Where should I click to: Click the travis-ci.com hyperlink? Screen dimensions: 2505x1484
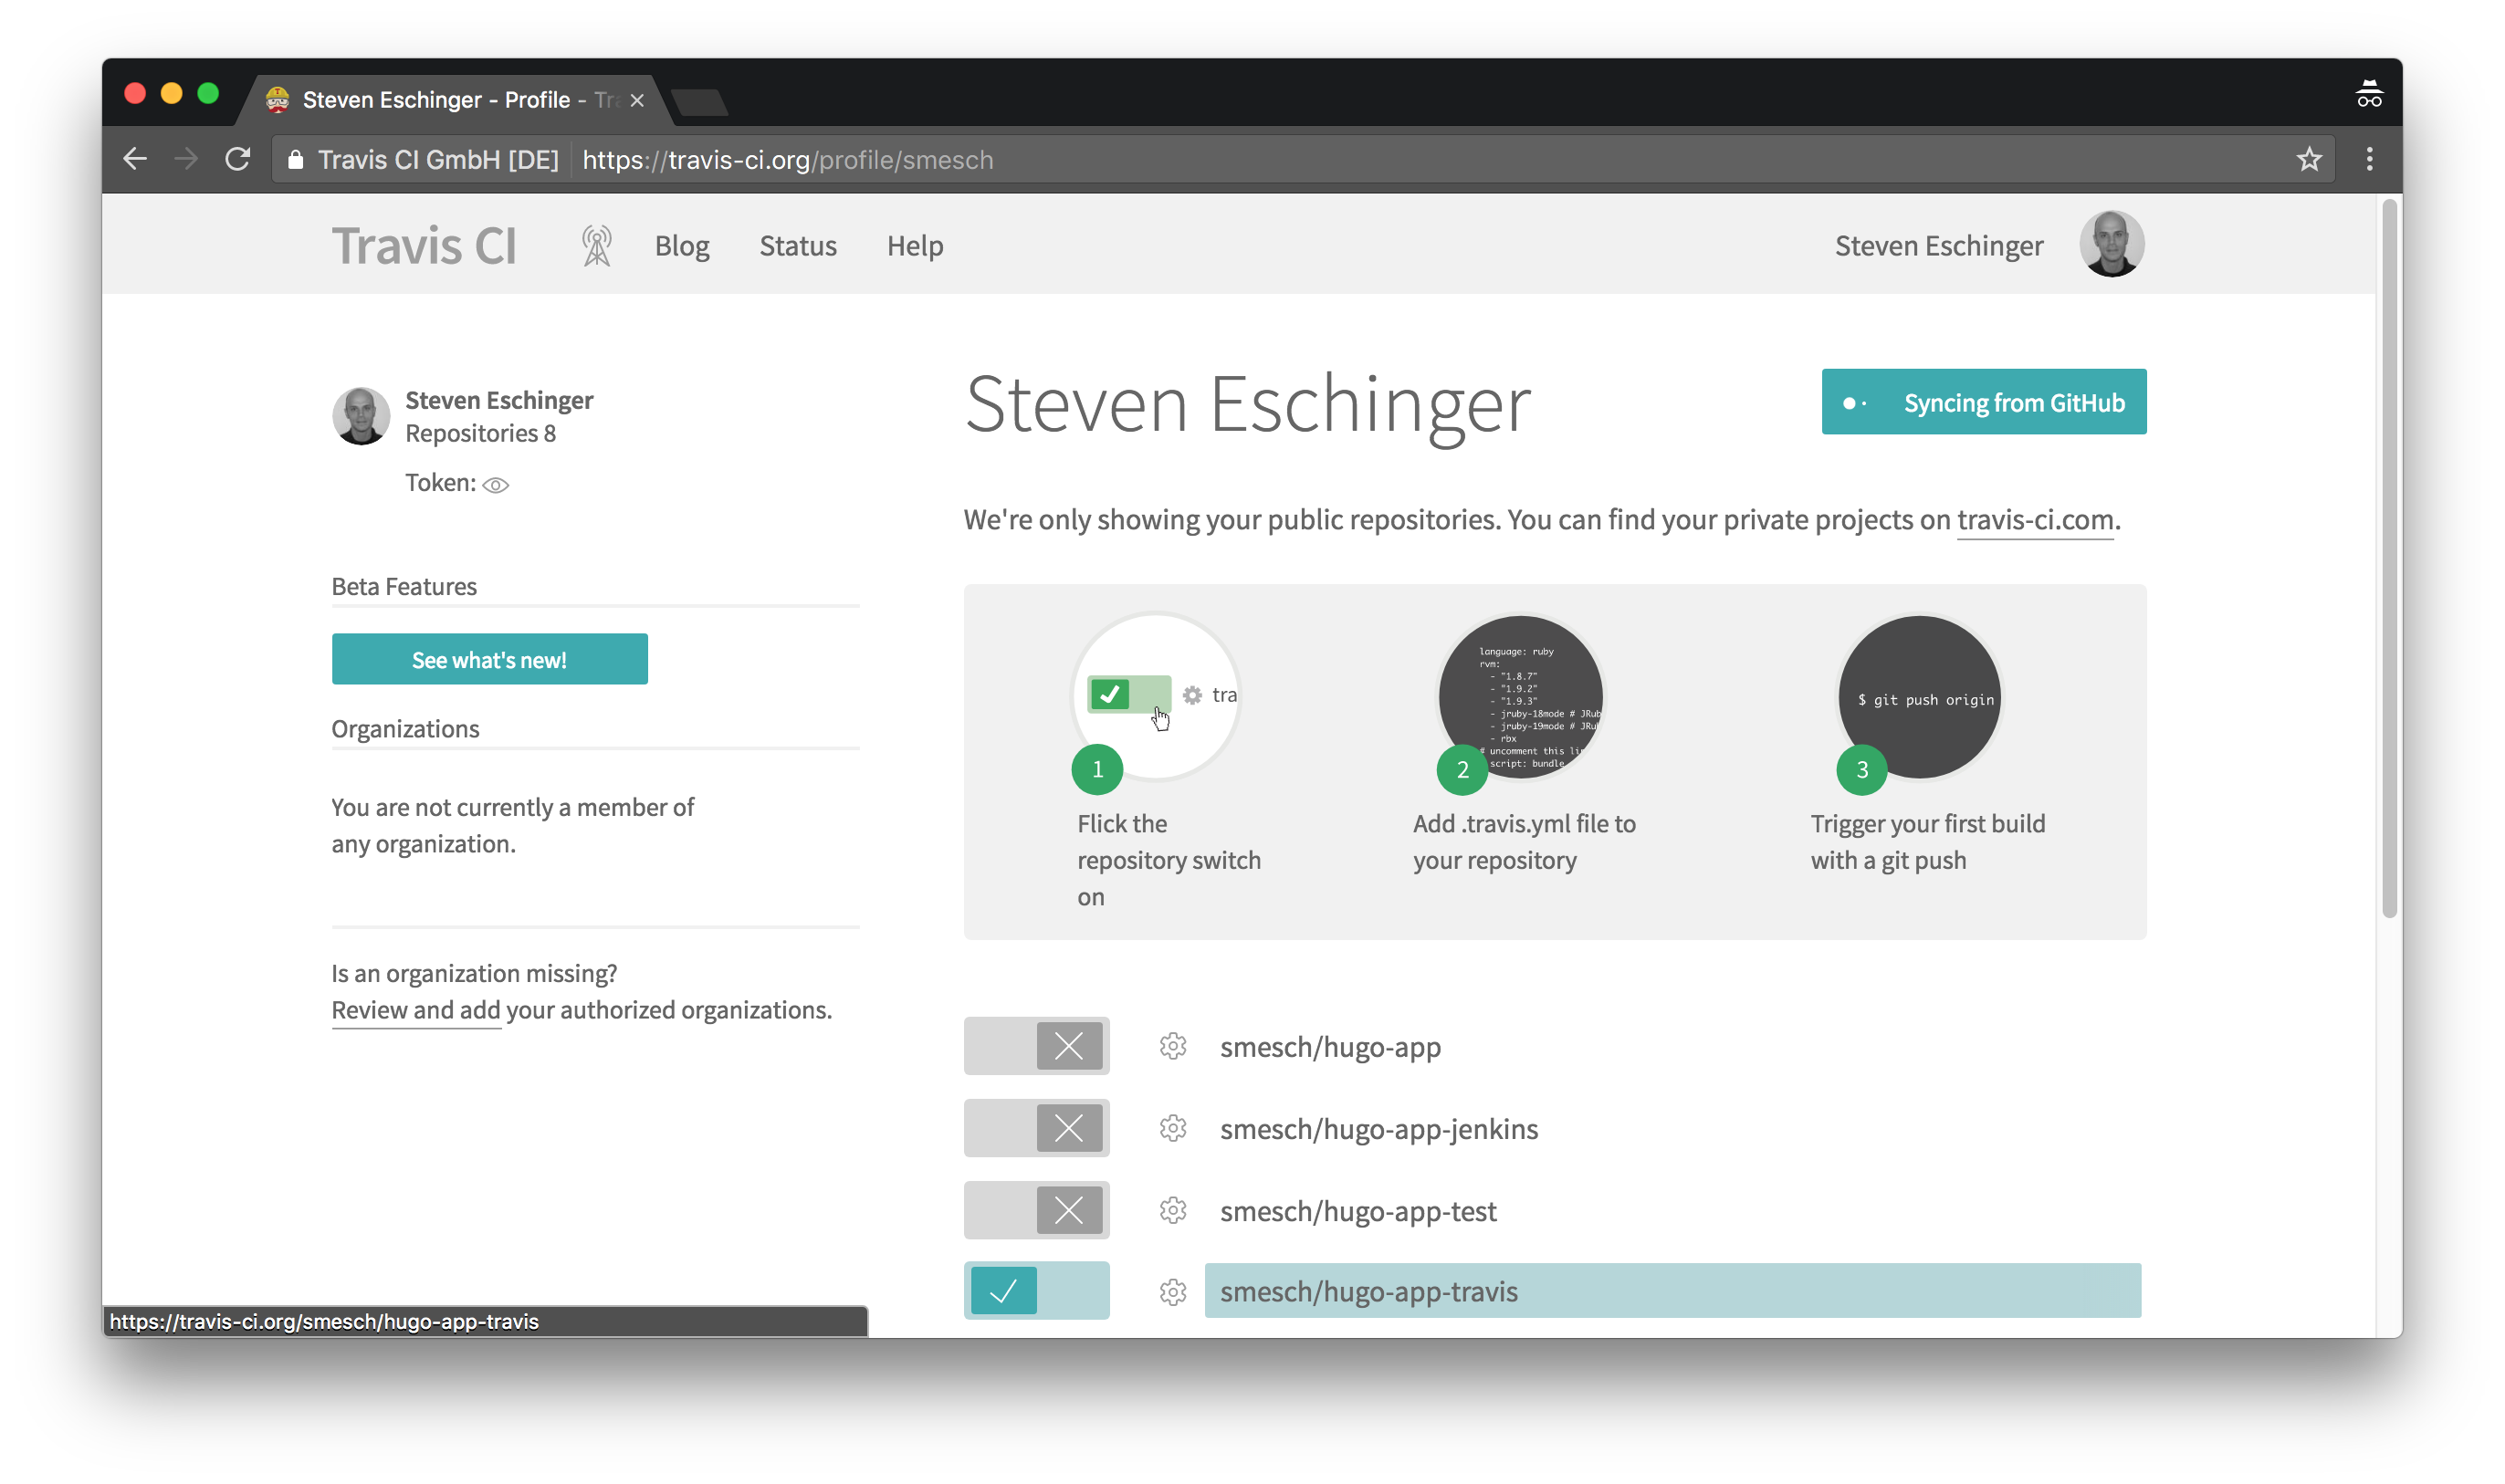[x=2035, y=519]
